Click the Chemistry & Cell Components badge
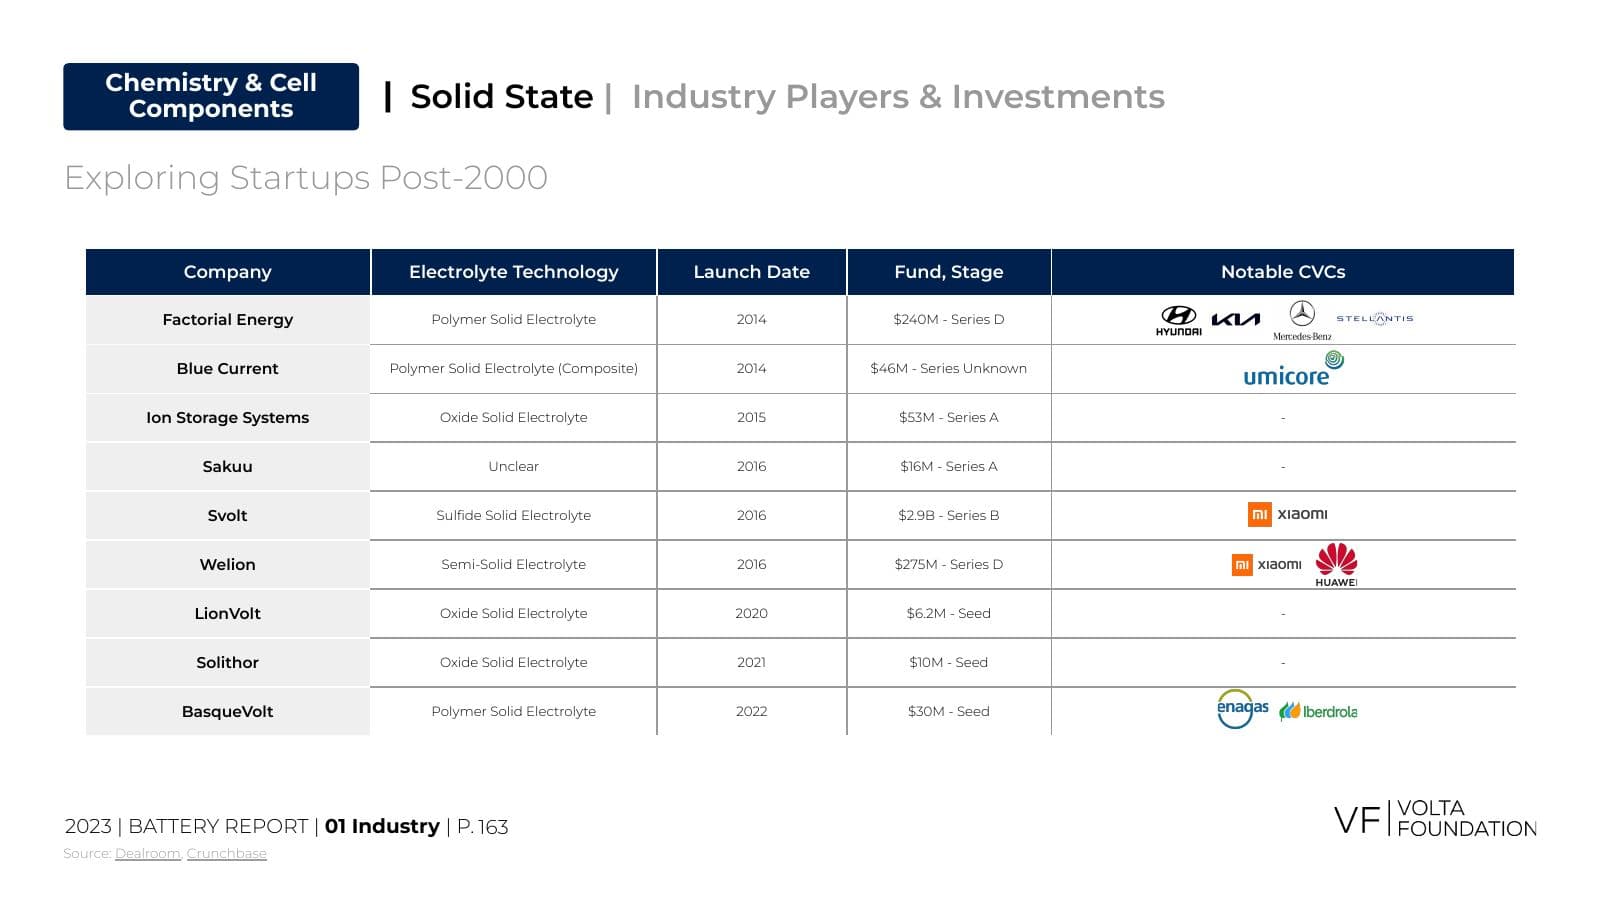1600x900 pixels. [211, 96]
